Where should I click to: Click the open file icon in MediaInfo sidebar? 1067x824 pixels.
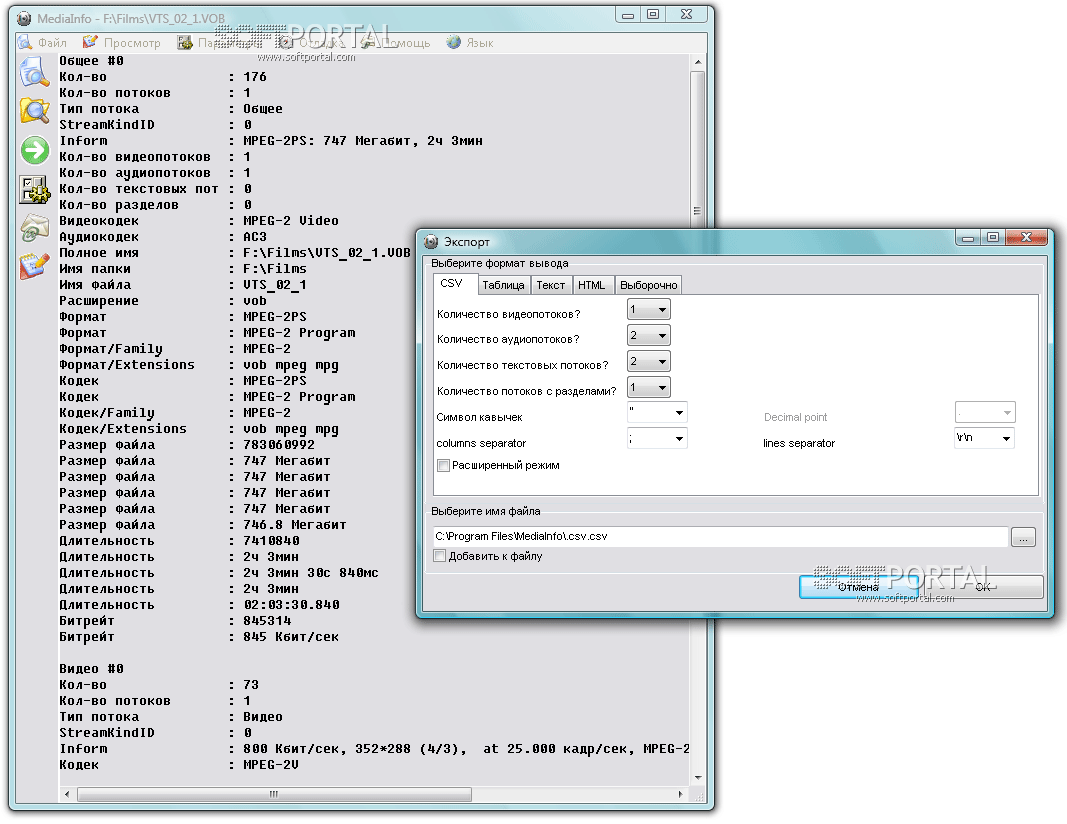33,72
